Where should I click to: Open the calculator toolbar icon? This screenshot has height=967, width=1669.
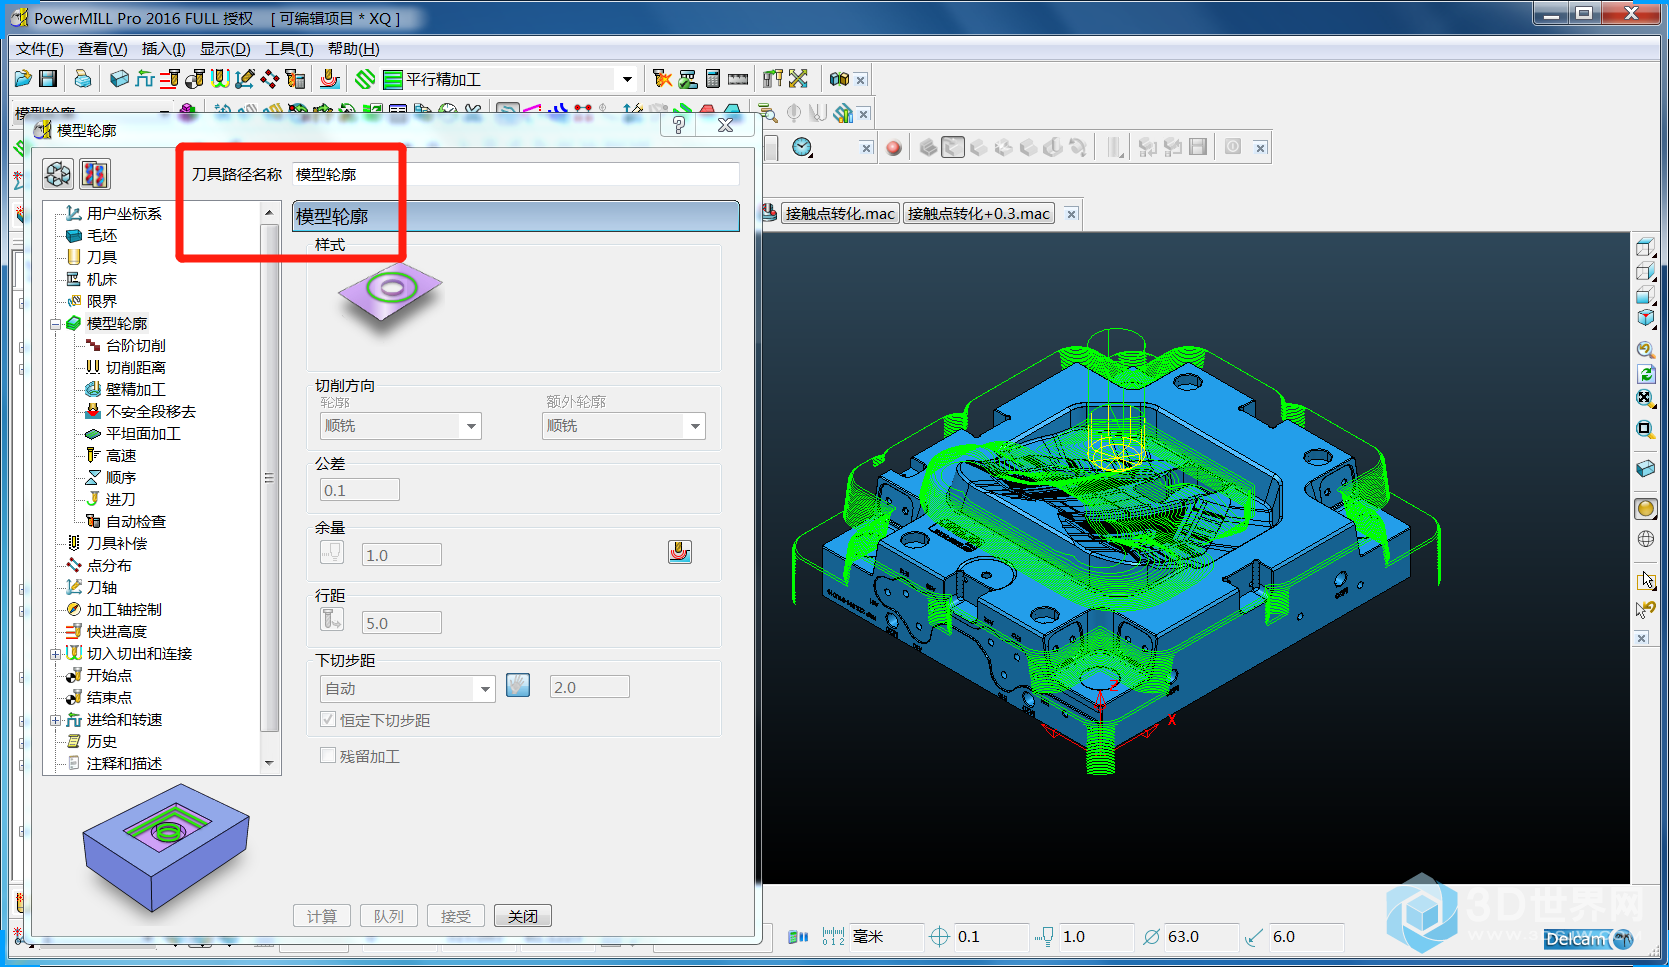[713, 79]
